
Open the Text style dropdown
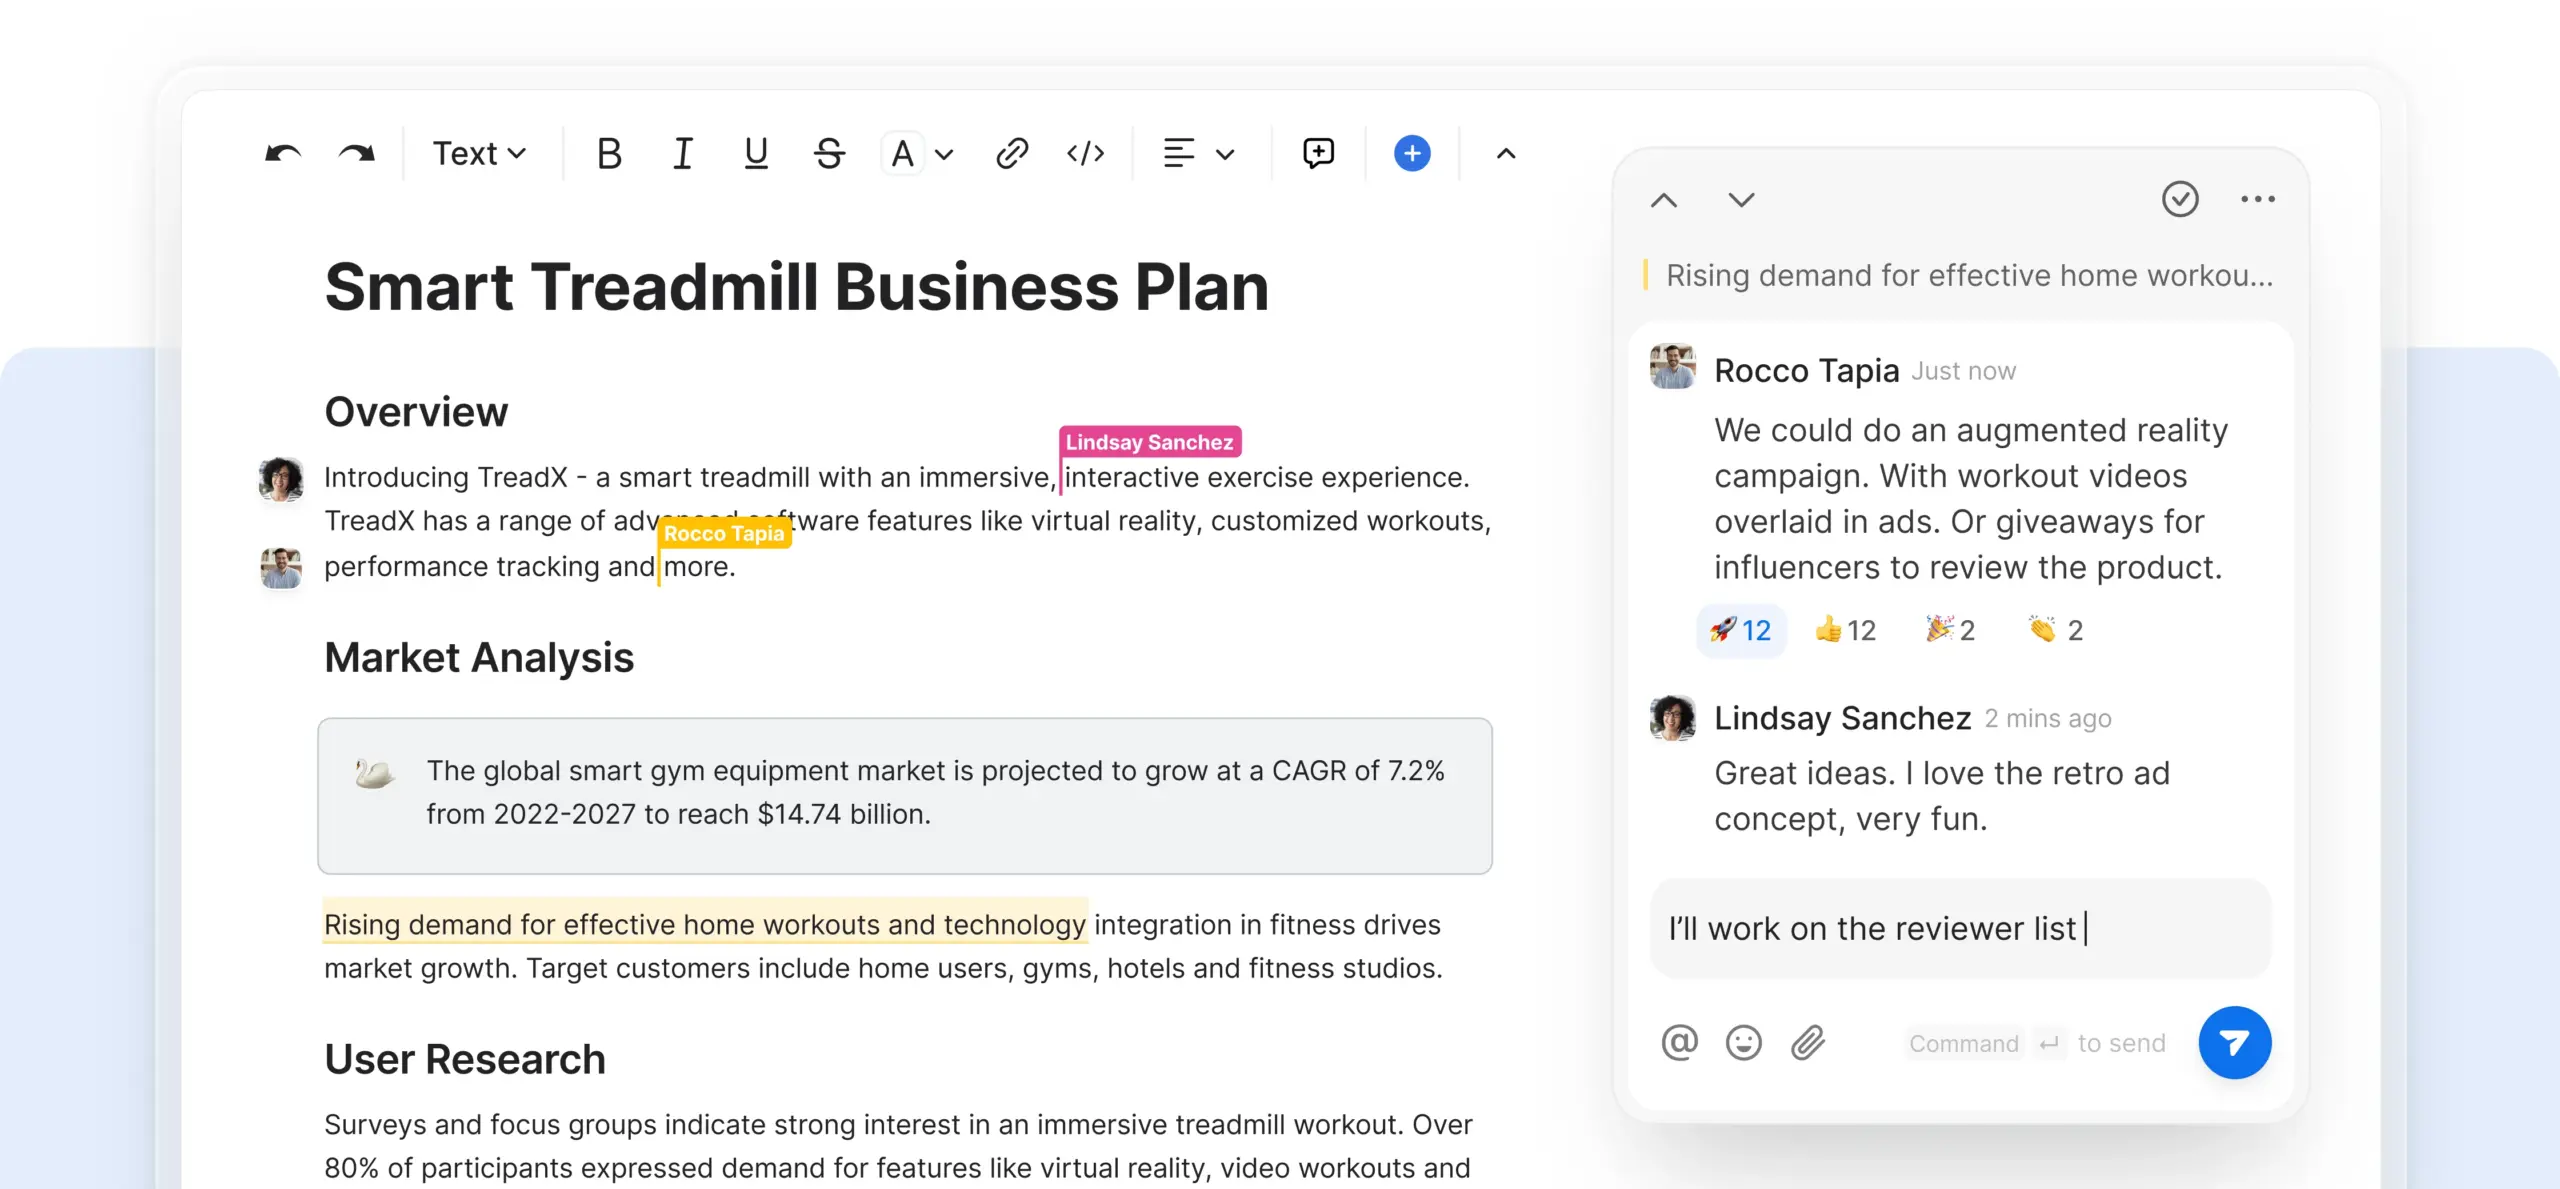(x=479, y=154)
